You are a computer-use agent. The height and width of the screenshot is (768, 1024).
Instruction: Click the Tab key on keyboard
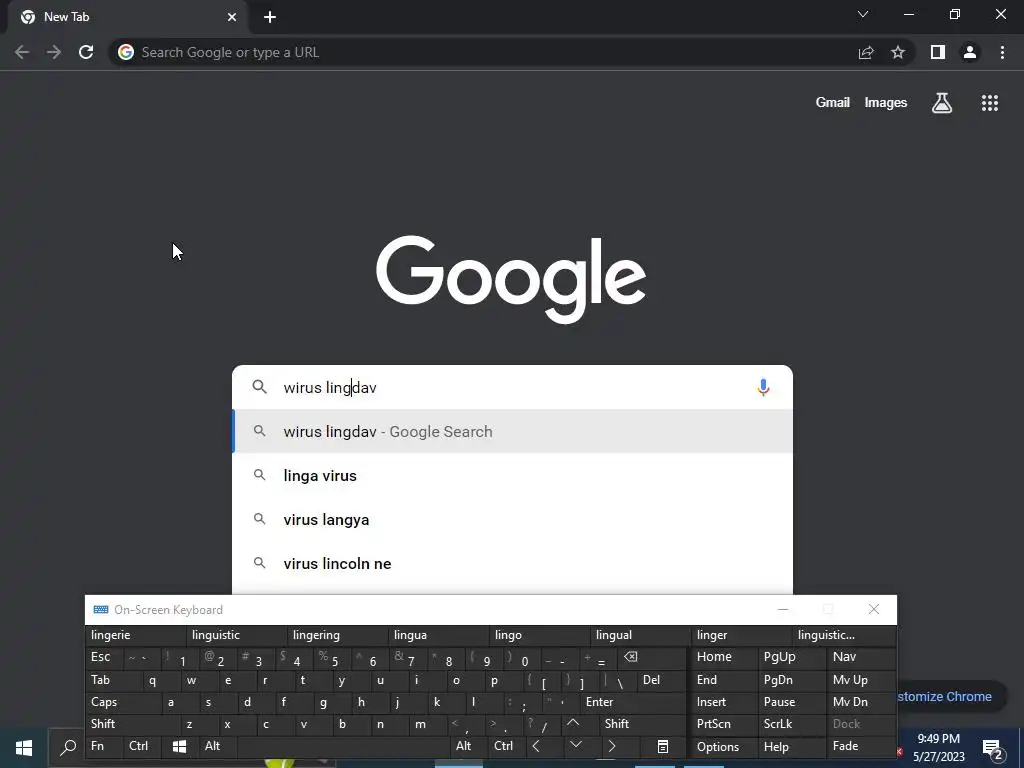(114, 680)
